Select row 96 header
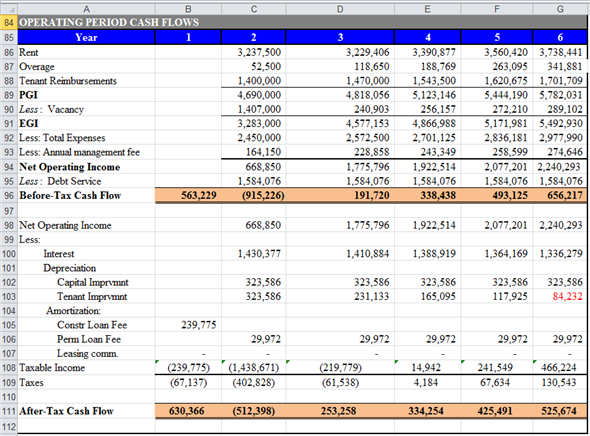Screen dimensions: 590x436 tap(8, 196)
